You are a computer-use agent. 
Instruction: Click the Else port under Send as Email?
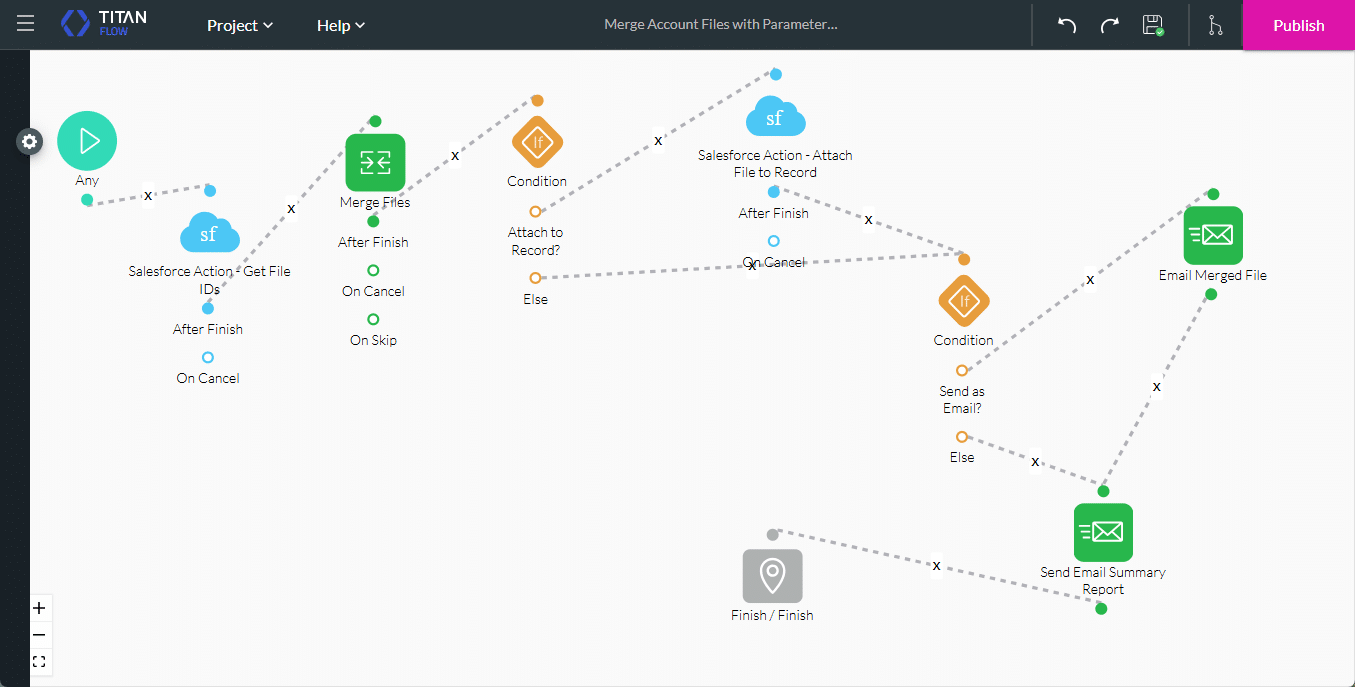click(x=962, y=436)
